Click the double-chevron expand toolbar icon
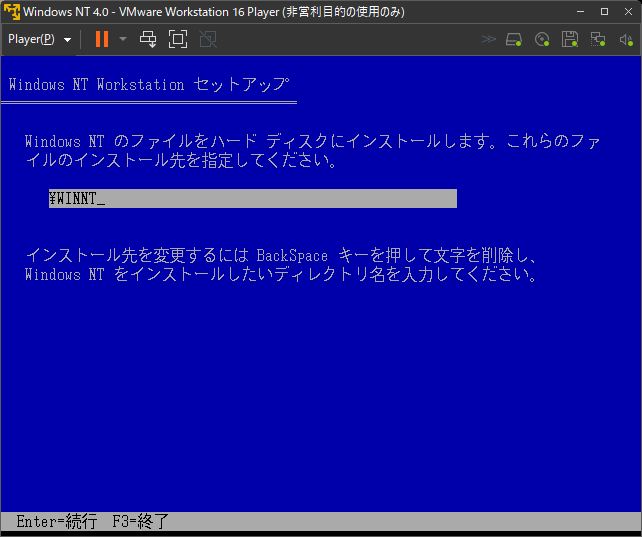 click(x=488, y=39)
